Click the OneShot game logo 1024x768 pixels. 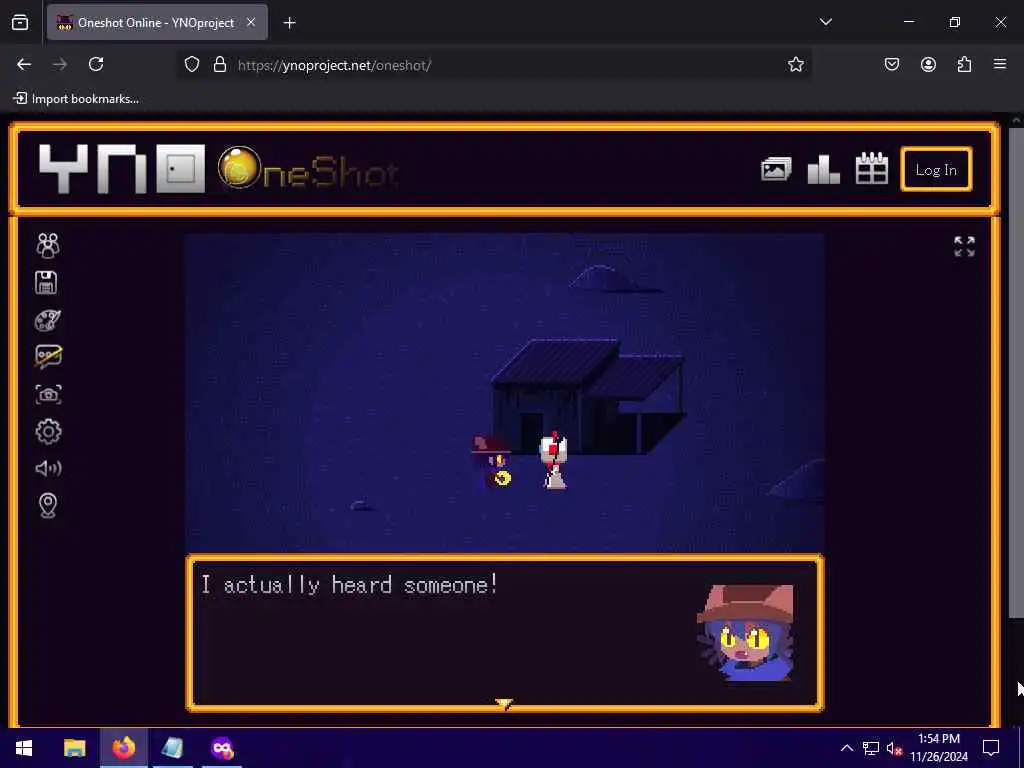coord(308,168)
